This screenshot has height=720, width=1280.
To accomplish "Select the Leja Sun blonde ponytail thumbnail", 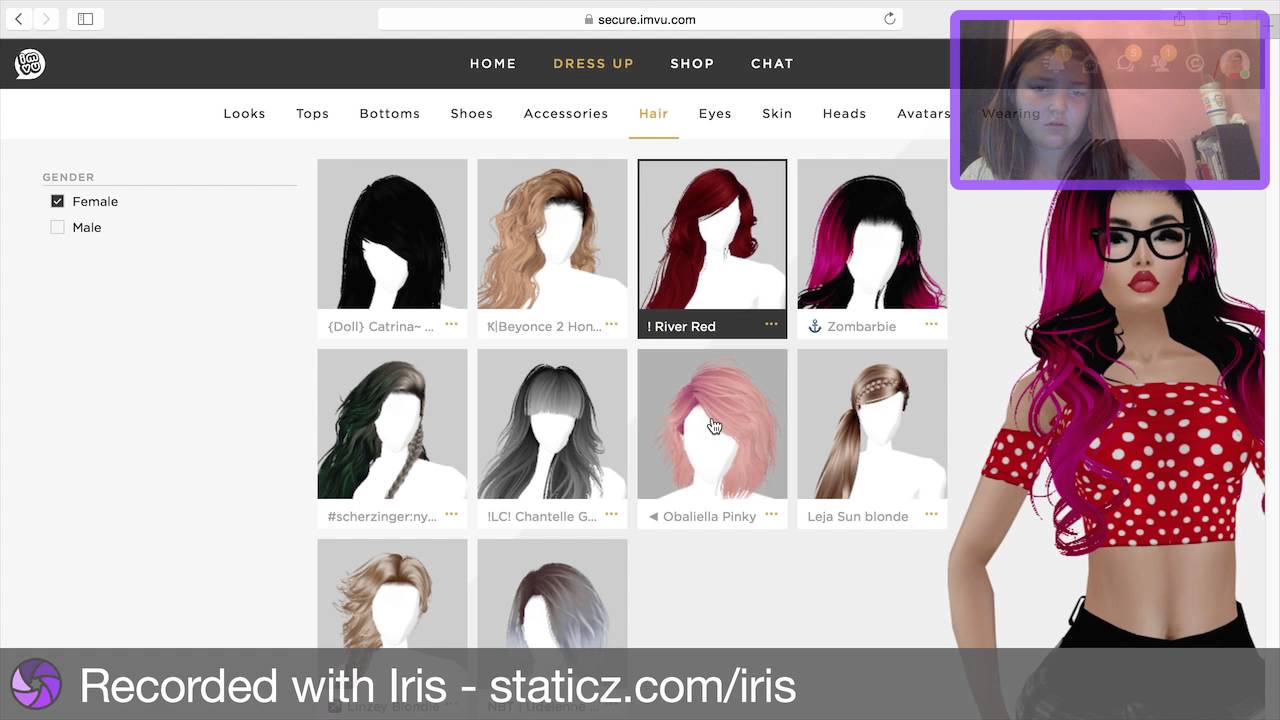I will [x=872, y=424].
